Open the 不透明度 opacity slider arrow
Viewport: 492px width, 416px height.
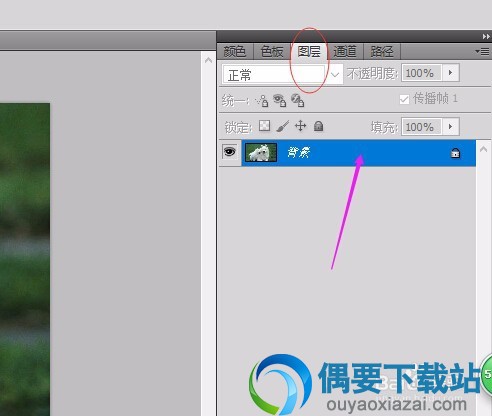451,73
